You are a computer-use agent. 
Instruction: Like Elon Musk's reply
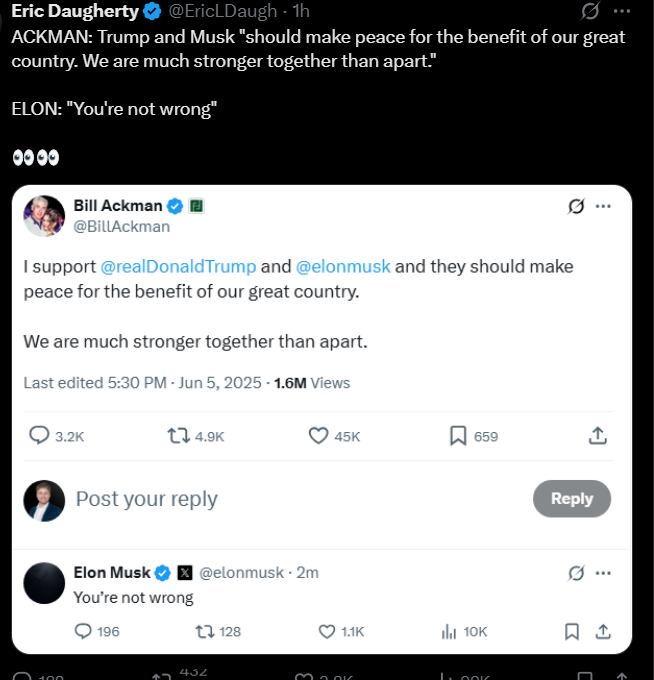coord(327,631)
